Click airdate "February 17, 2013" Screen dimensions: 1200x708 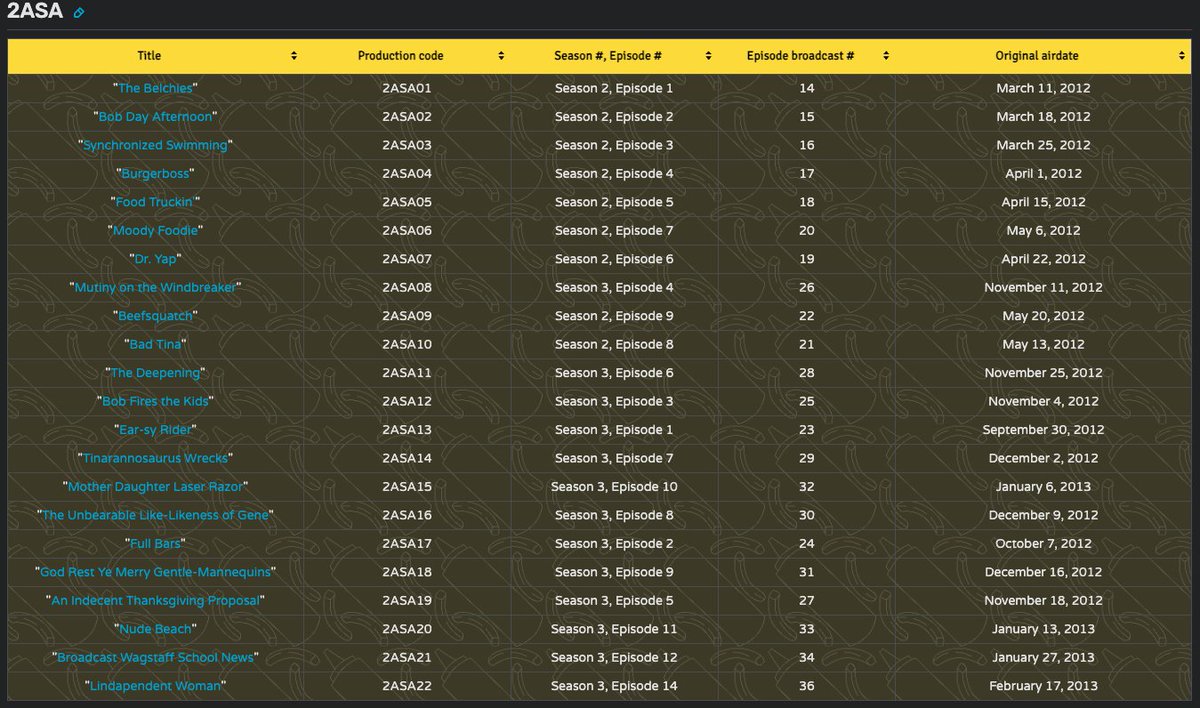point(1043,687)
